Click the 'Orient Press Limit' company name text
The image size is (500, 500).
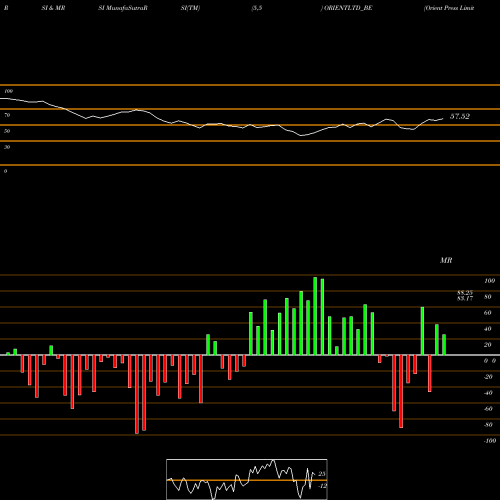click(449, 8)
